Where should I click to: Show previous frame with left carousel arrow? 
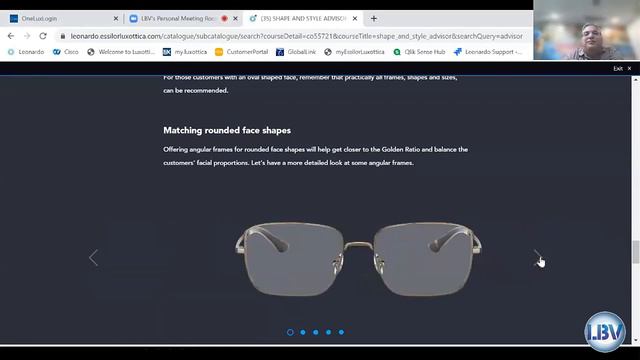click(x=93, y=258)
